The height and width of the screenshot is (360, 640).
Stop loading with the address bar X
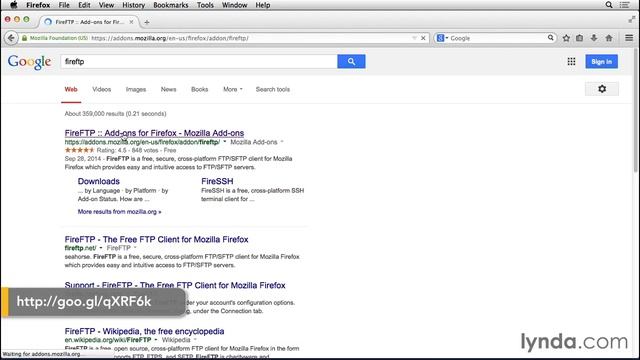pyautogui.click(x=423, y=38)
